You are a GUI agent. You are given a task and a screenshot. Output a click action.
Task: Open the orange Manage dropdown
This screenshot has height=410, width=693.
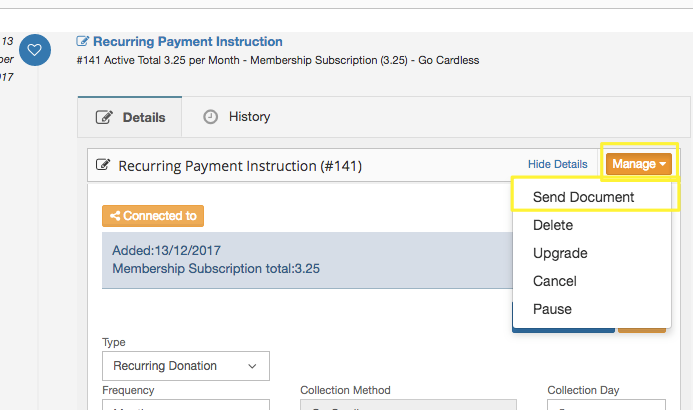pyautogui.click(x=639, y=164)
